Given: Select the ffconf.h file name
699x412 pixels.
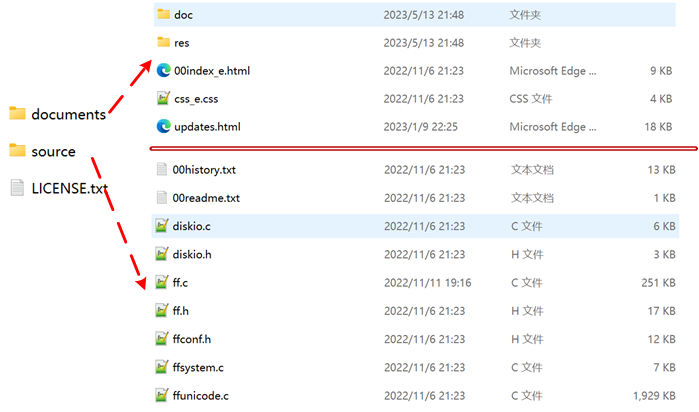Looking at the screenshot, I should (192, 339).
